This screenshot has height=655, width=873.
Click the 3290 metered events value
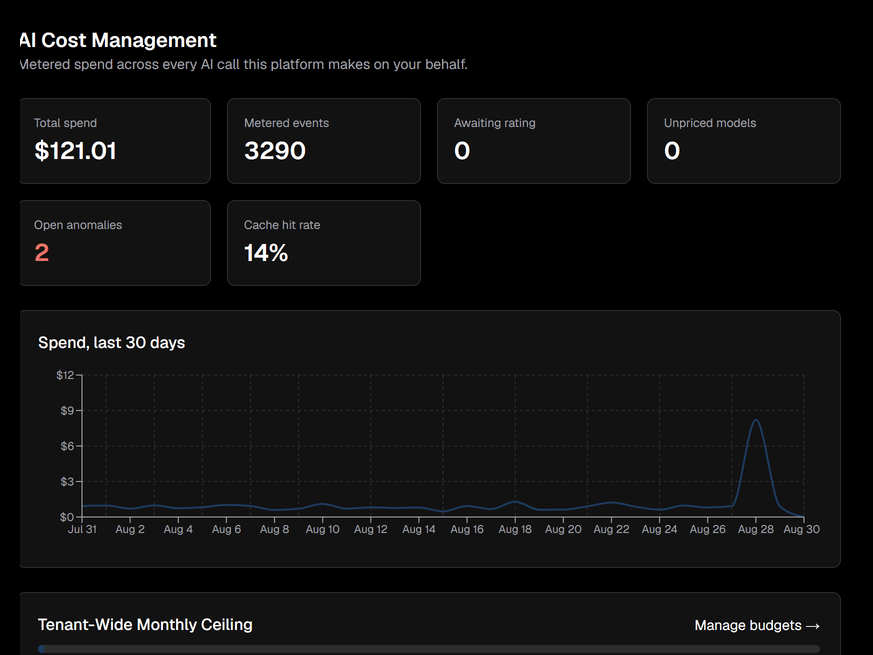point(275,151)
